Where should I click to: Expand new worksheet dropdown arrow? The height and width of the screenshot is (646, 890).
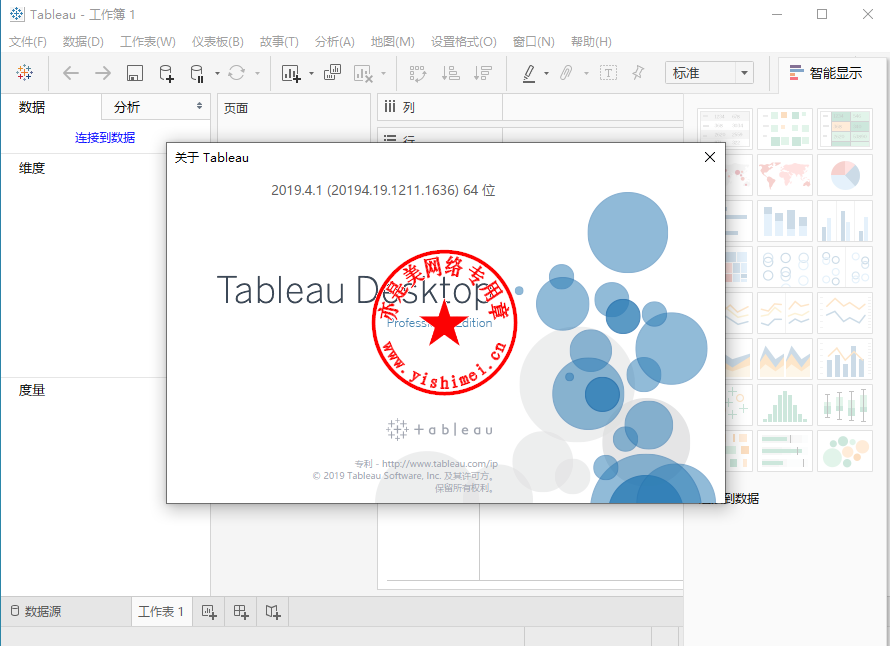tap(311, 73)
